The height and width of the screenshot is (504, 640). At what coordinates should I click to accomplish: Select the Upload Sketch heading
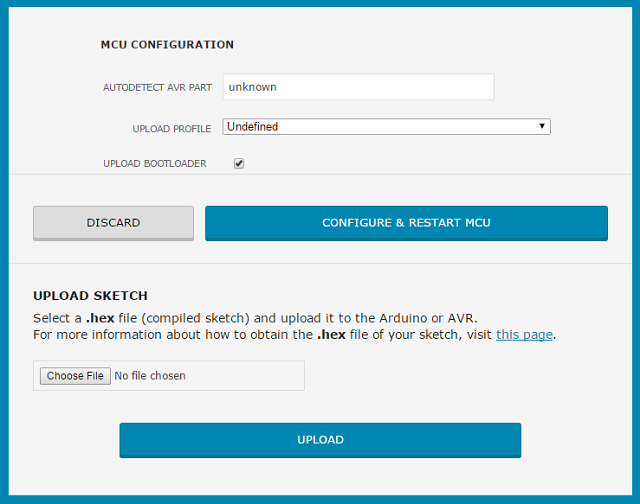pos(90,295)
